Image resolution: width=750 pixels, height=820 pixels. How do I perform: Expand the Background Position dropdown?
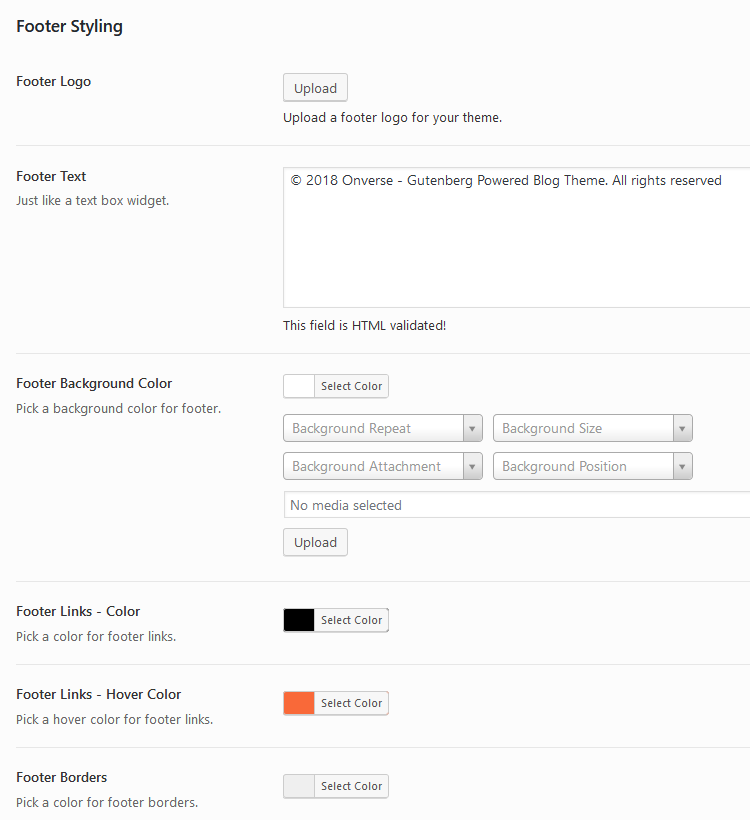point(583,467)
